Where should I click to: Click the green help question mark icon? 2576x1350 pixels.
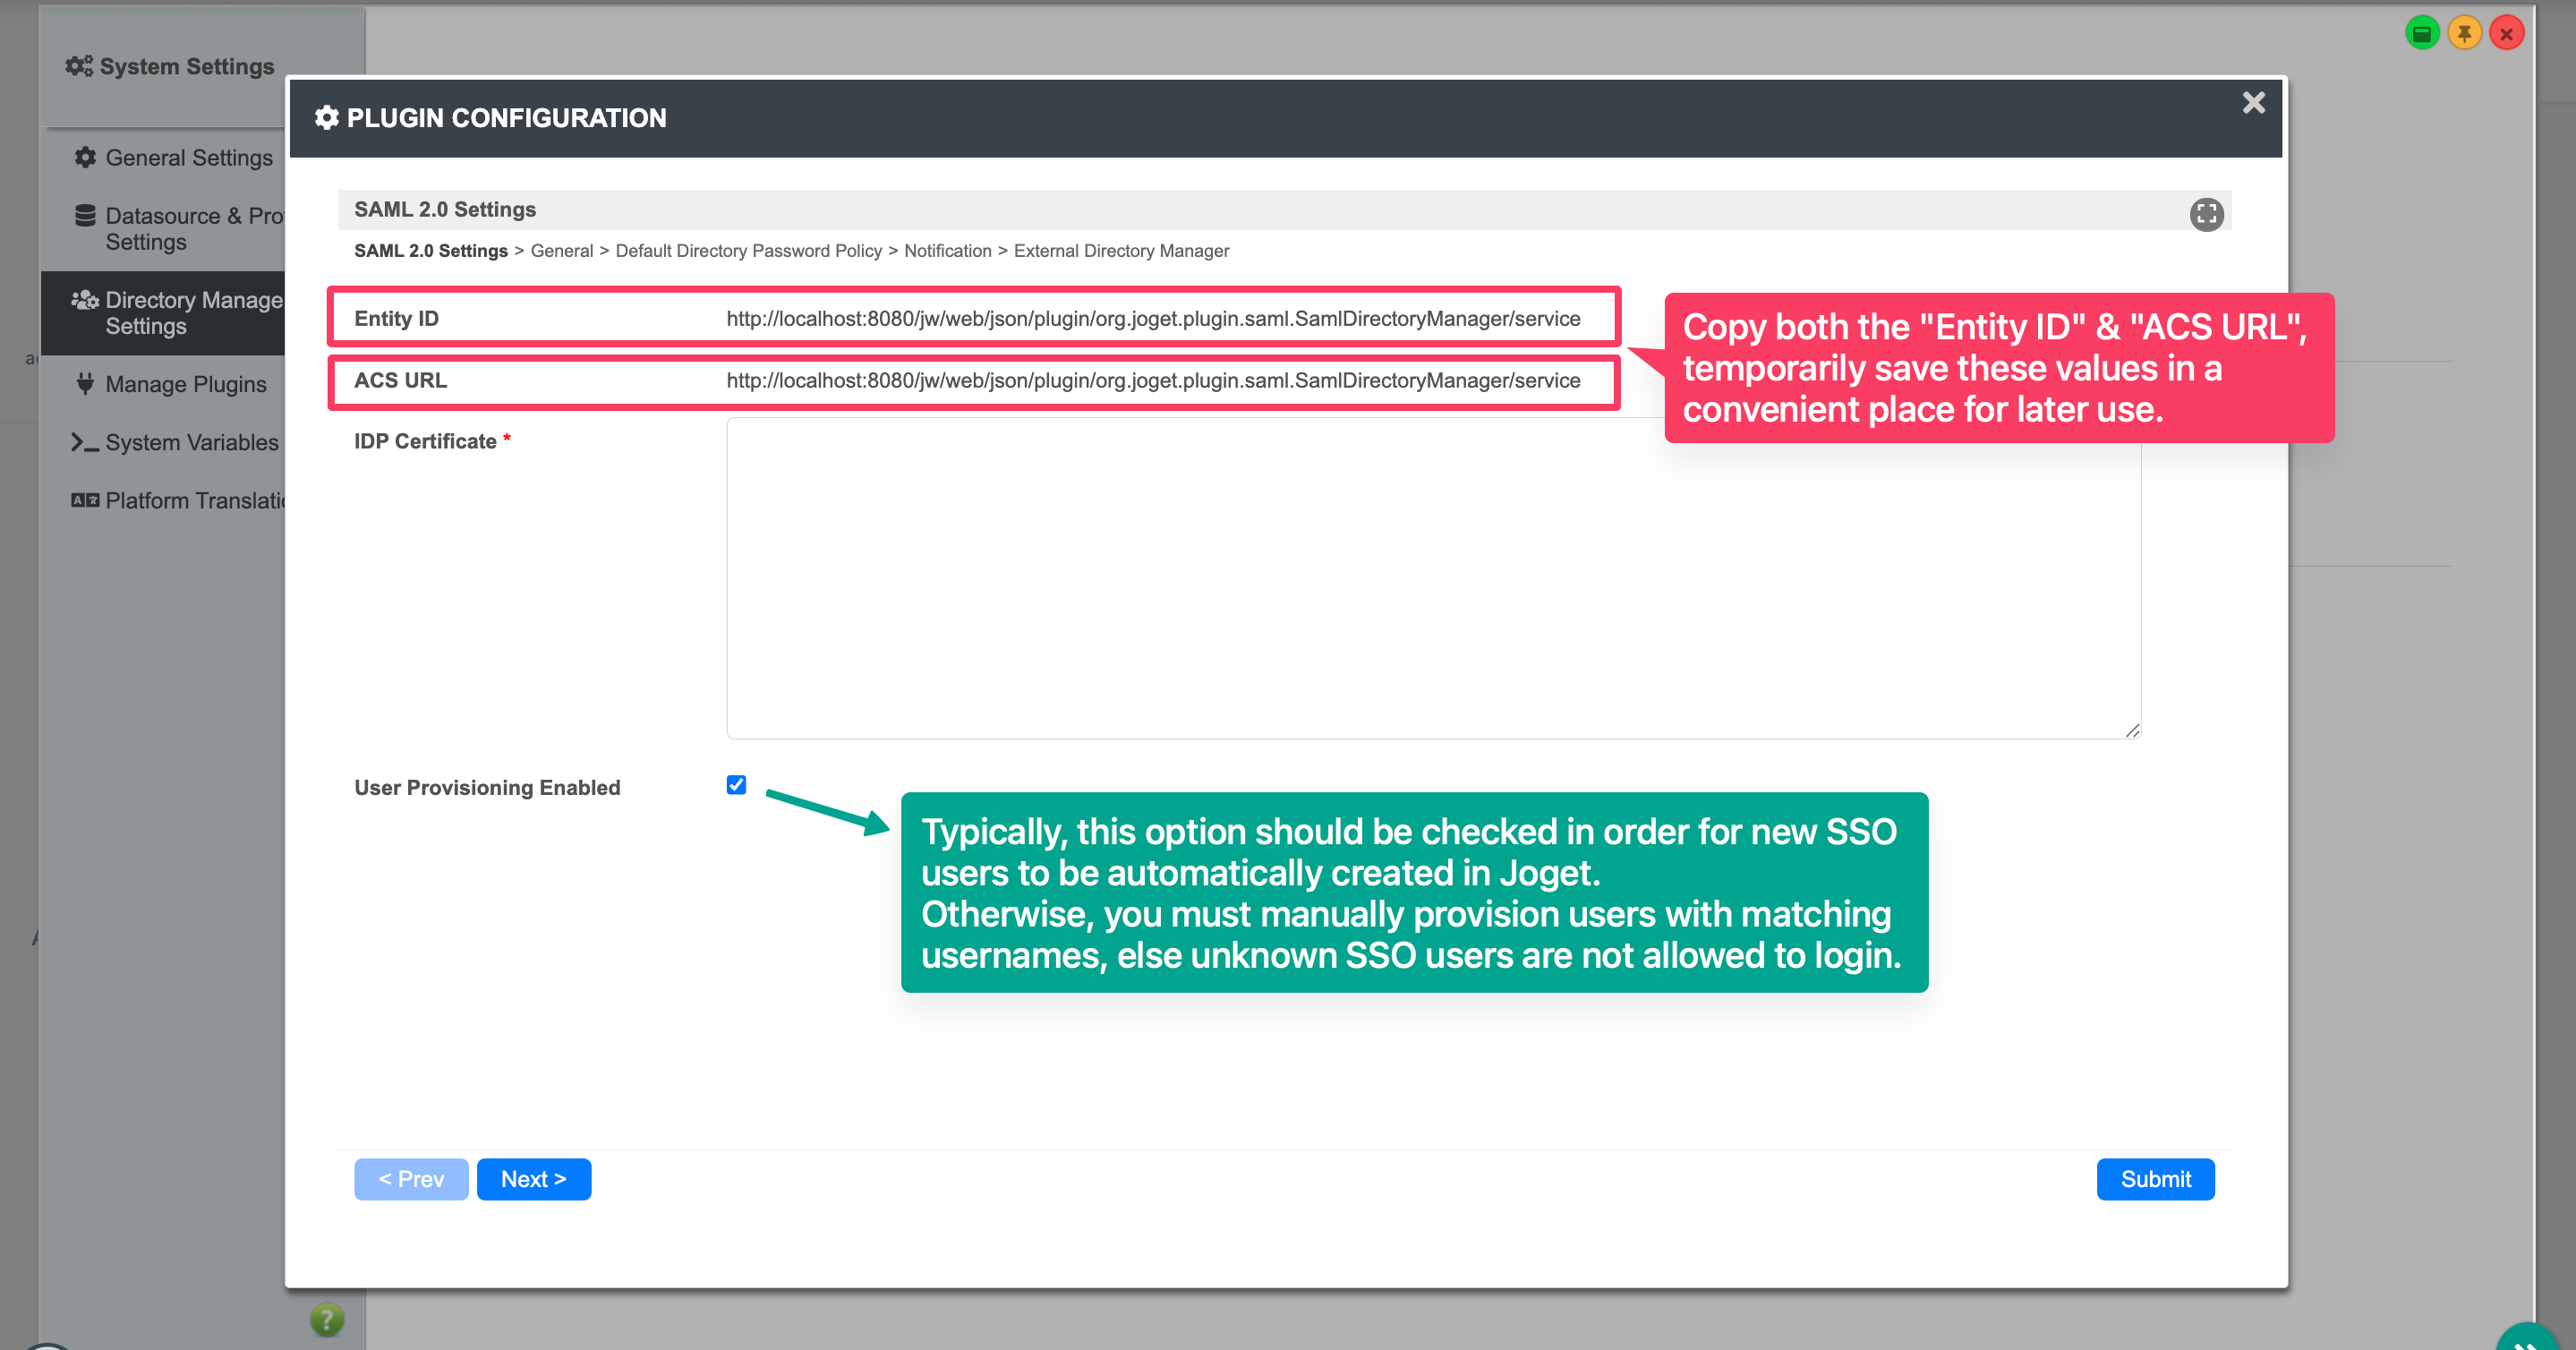point(327,1319)
